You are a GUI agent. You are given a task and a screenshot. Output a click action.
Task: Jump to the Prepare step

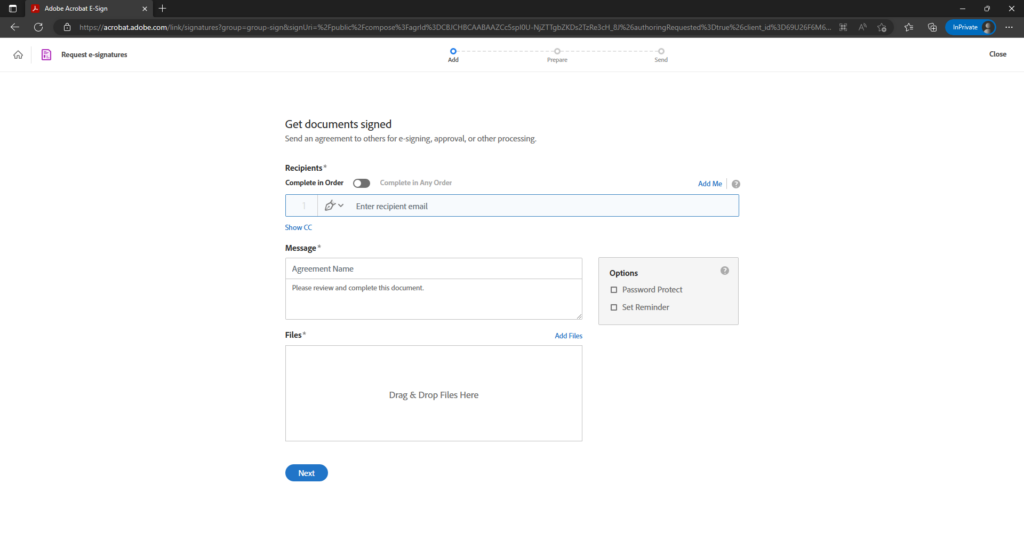click(557, 51)
